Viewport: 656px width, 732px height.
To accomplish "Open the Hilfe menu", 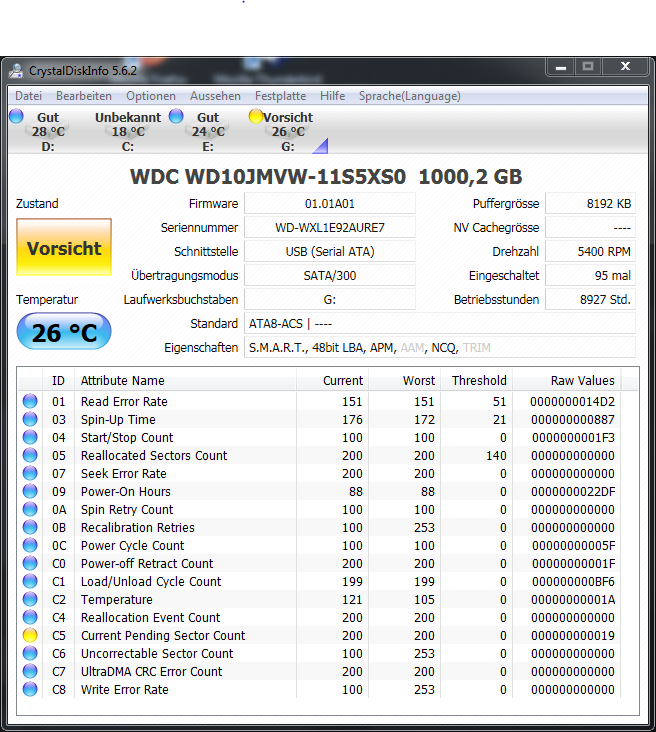I will 332,96.
